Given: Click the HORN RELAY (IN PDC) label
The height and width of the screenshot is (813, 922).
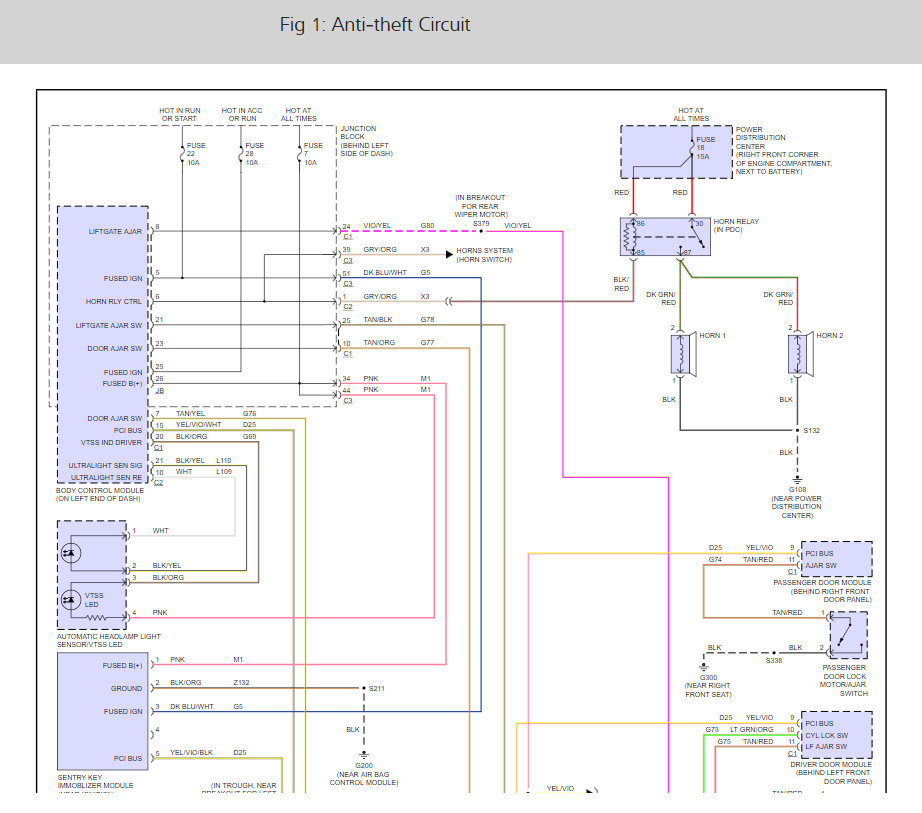Looking at the screenshot, I should click(736, 226).
